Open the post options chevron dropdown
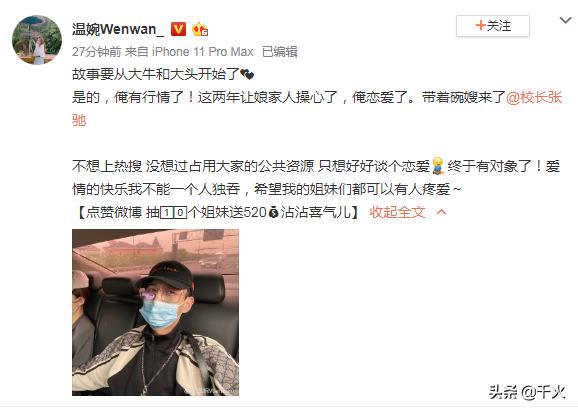 565,20
